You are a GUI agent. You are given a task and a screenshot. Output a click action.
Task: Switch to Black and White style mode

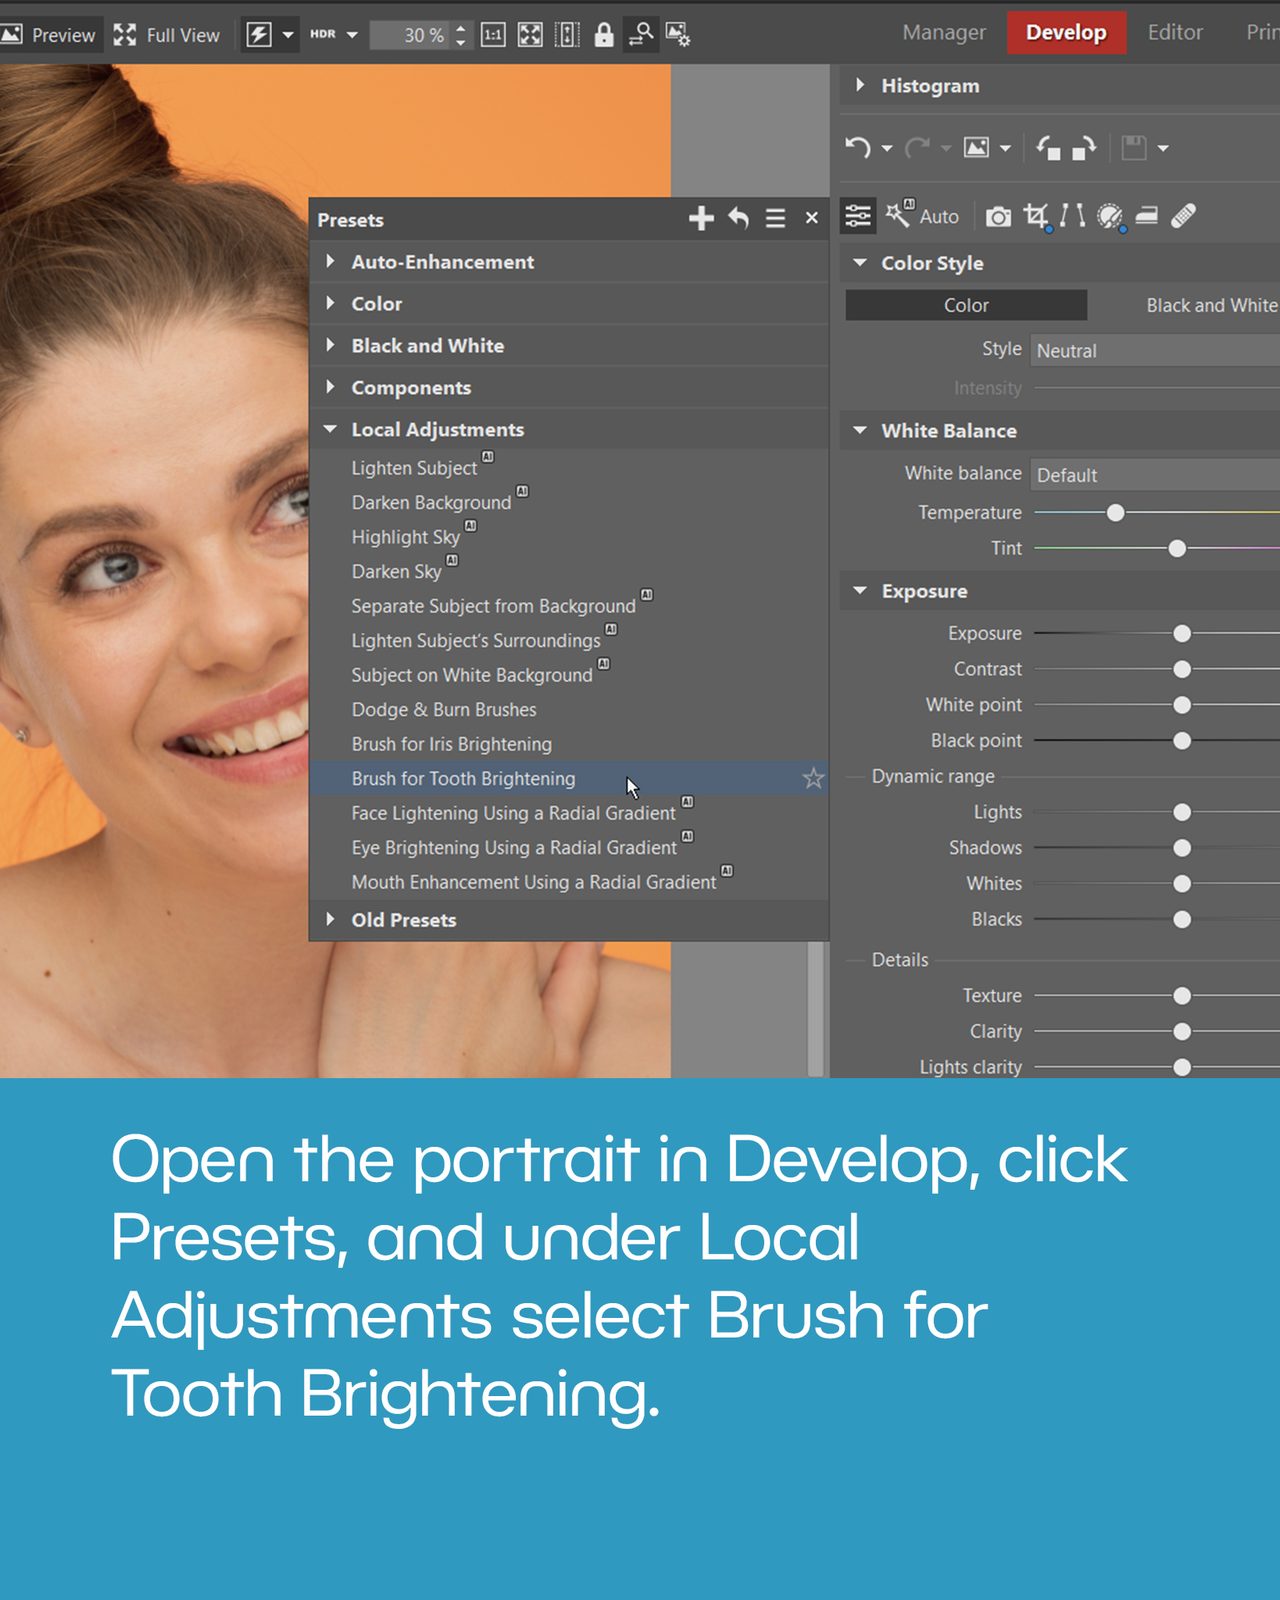[x=1211, y=305]
